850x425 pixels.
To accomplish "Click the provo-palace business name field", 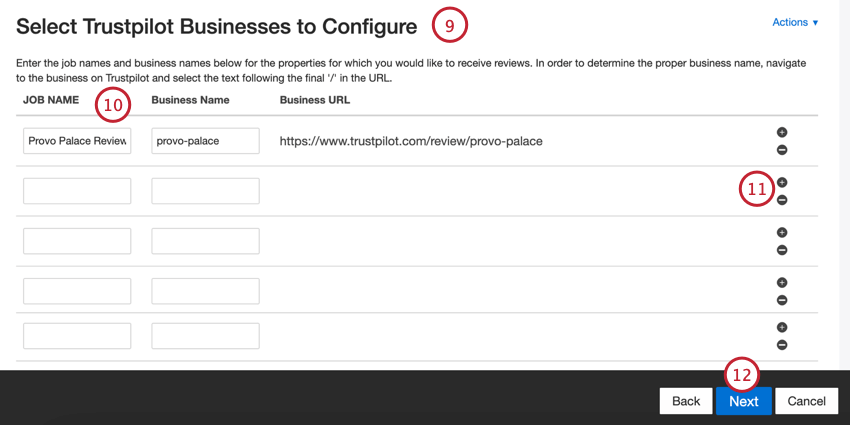I will point(205,141).
